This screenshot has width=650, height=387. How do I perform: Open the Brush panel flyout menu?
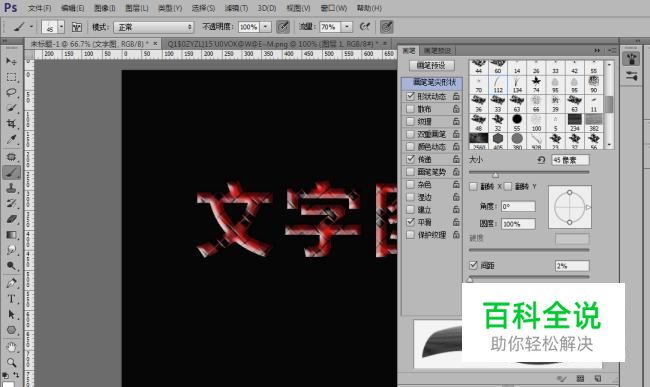click(x=612, y=51)
